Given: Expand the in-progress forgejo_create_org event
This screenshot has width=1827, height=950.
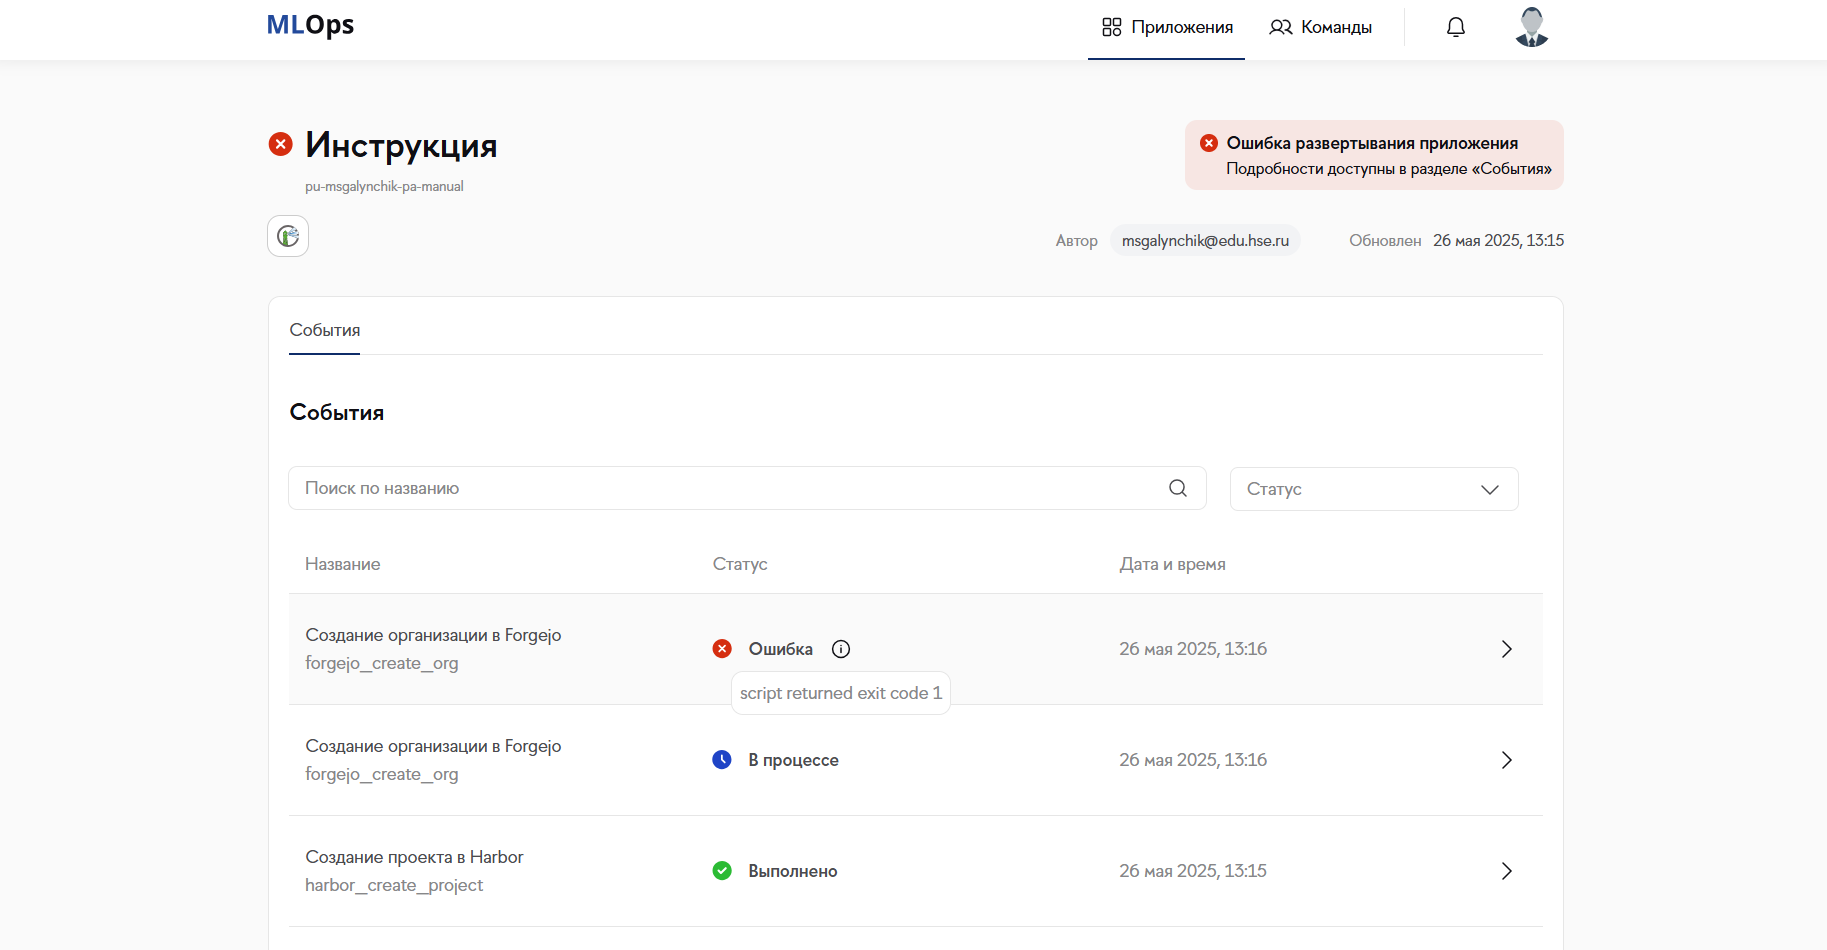Looking at the screenshot, I should coord(1506,760).
